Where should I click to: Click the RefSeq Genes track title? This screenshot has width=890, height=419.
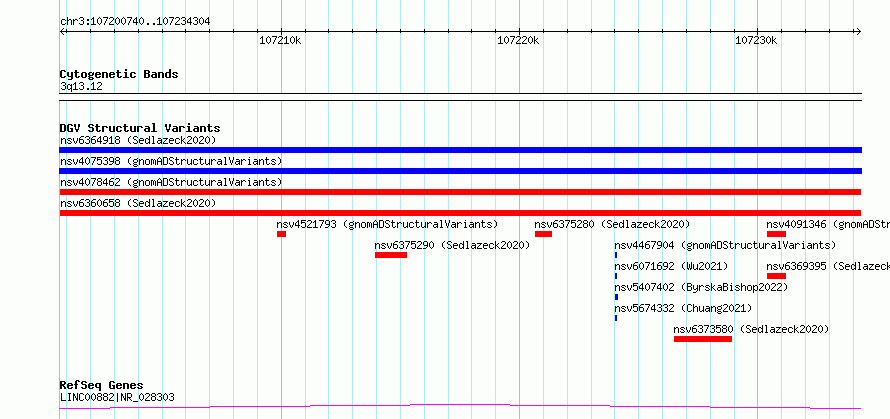point(102,386)
